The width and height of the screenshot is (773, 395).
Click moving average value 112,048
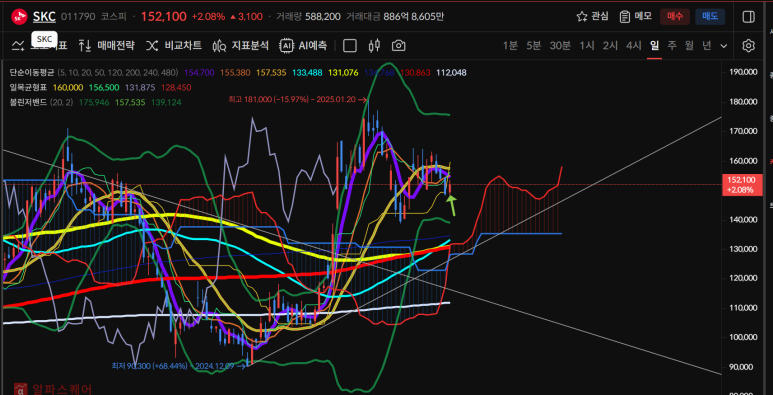(x=451, y=72)
